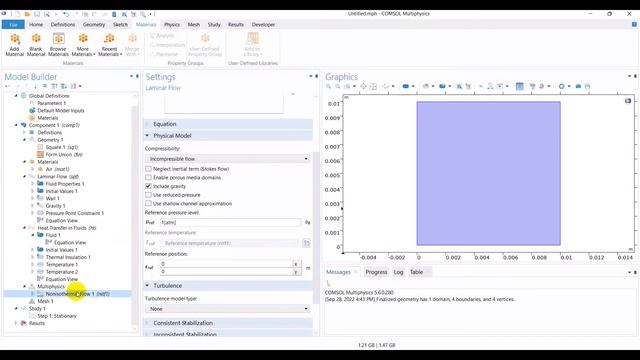Click the open folder icon in quick access toolbar
Image resolution: width=640 pixels, height=360 pixels.
(27, 14)
